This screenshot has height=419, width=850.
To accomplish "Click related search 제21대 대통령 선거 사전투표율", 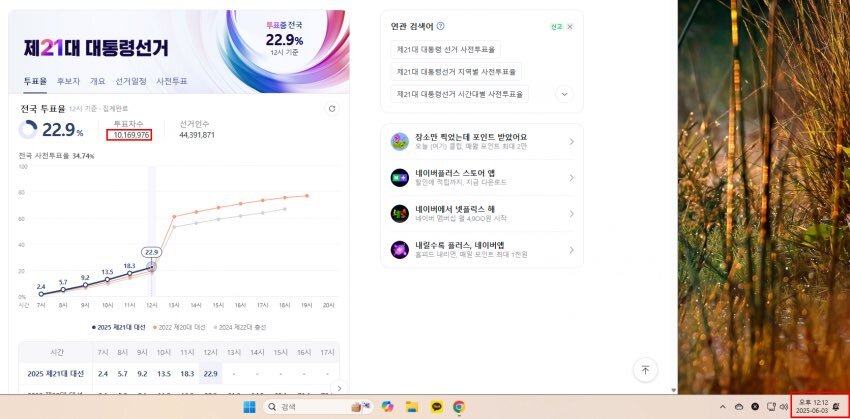I will pyautogui.click(x=446, y=49).
